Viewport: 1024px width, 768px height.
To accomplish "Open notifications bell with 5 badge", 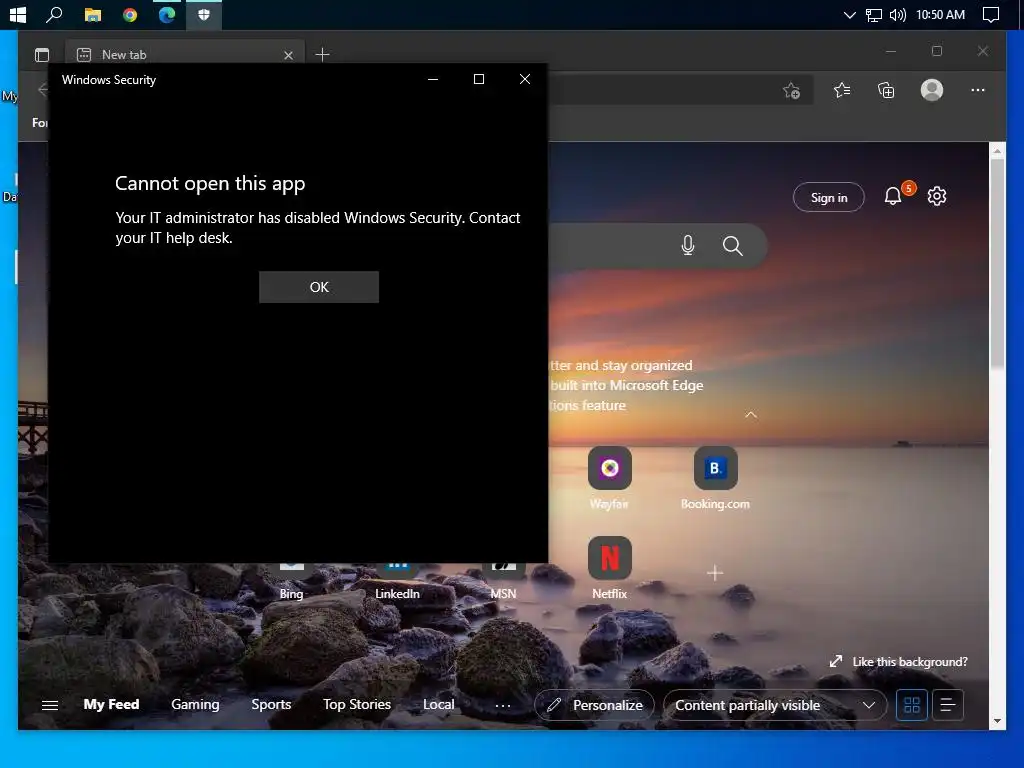I will (x=893, y=196).
